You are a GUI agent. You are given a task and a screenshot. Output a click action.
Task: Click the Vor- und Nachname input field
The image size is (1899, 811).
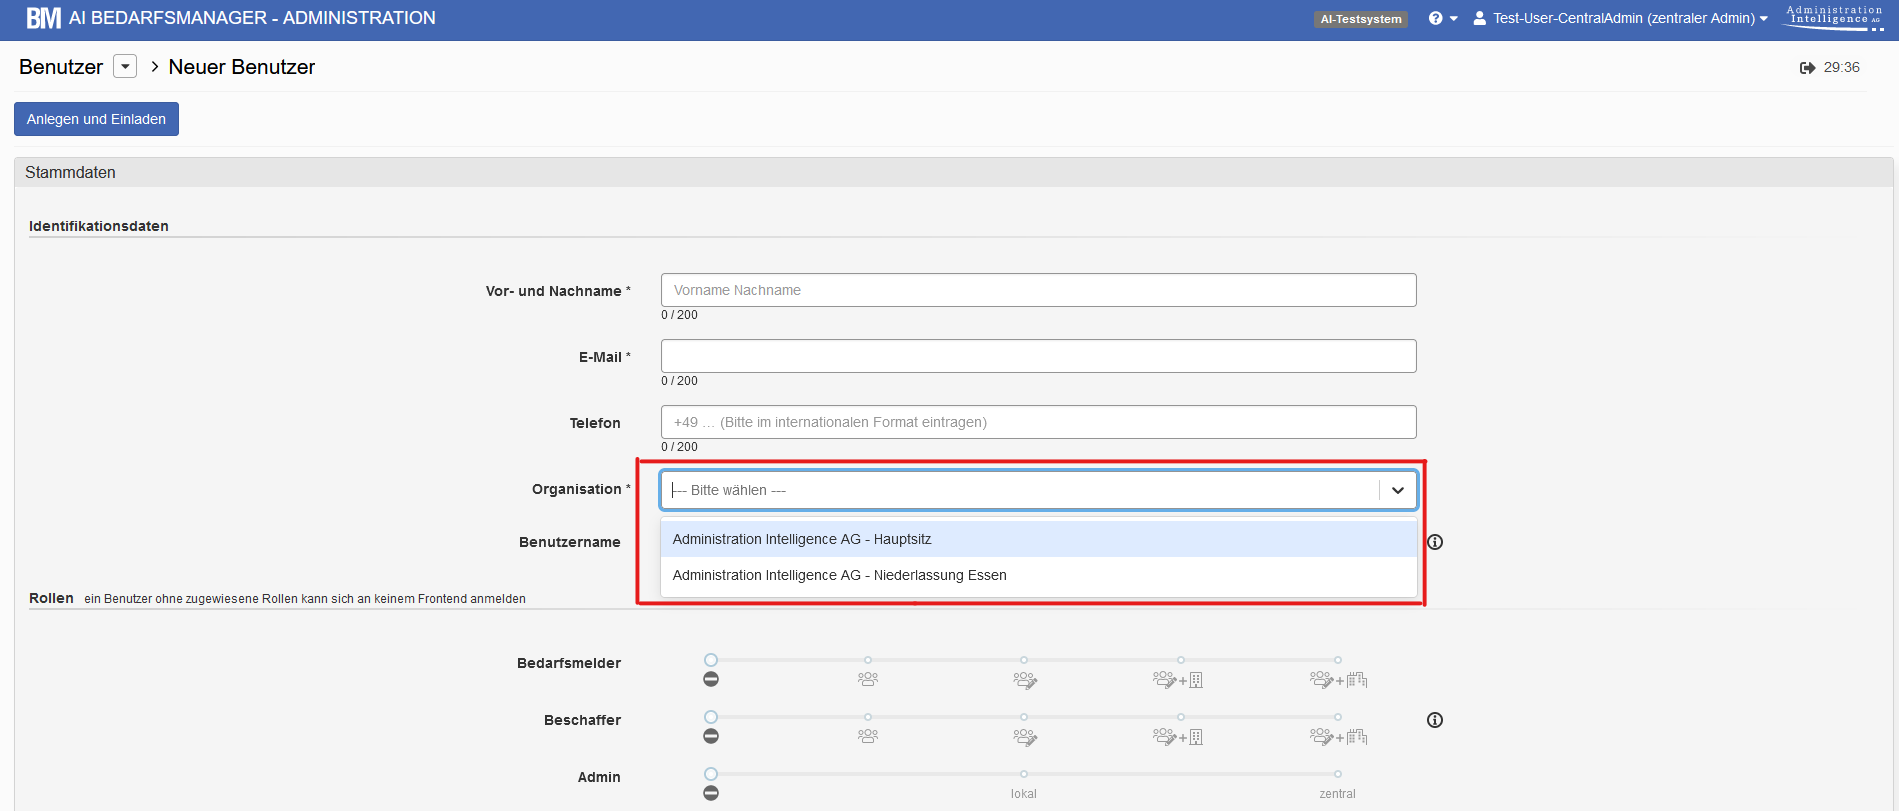pos(1038,290)
